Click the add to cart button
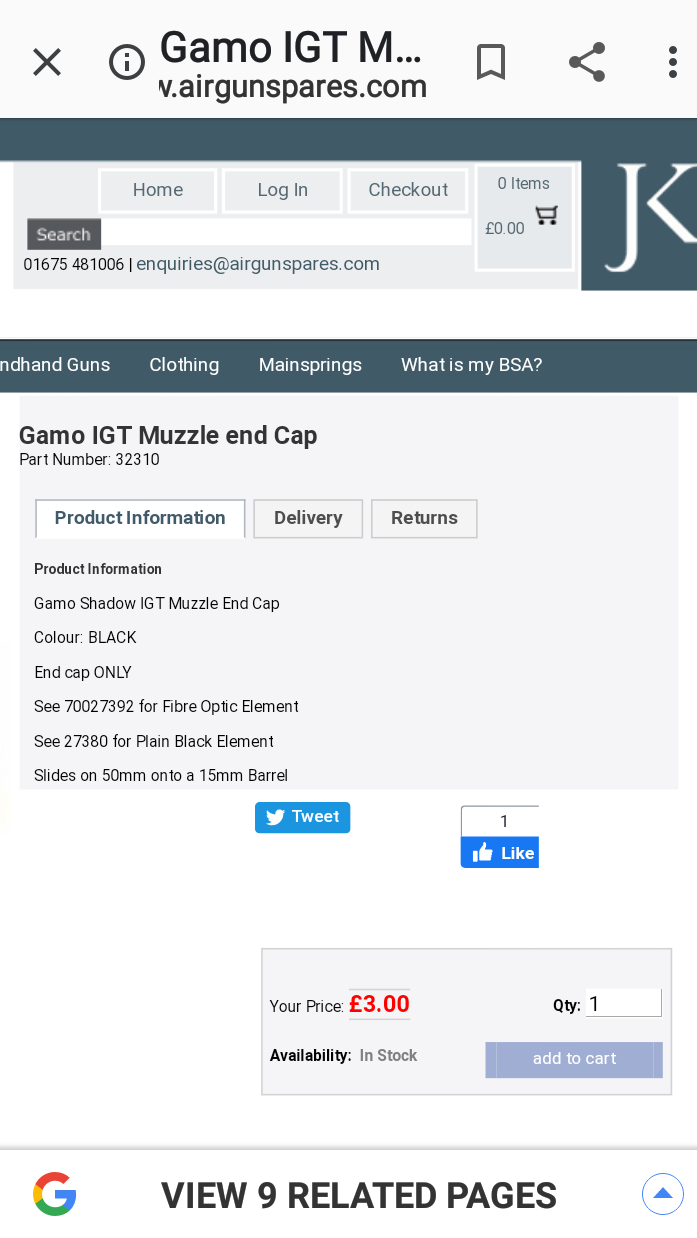This screenshot has width=697, height=1238. [x=574, y=1059]
